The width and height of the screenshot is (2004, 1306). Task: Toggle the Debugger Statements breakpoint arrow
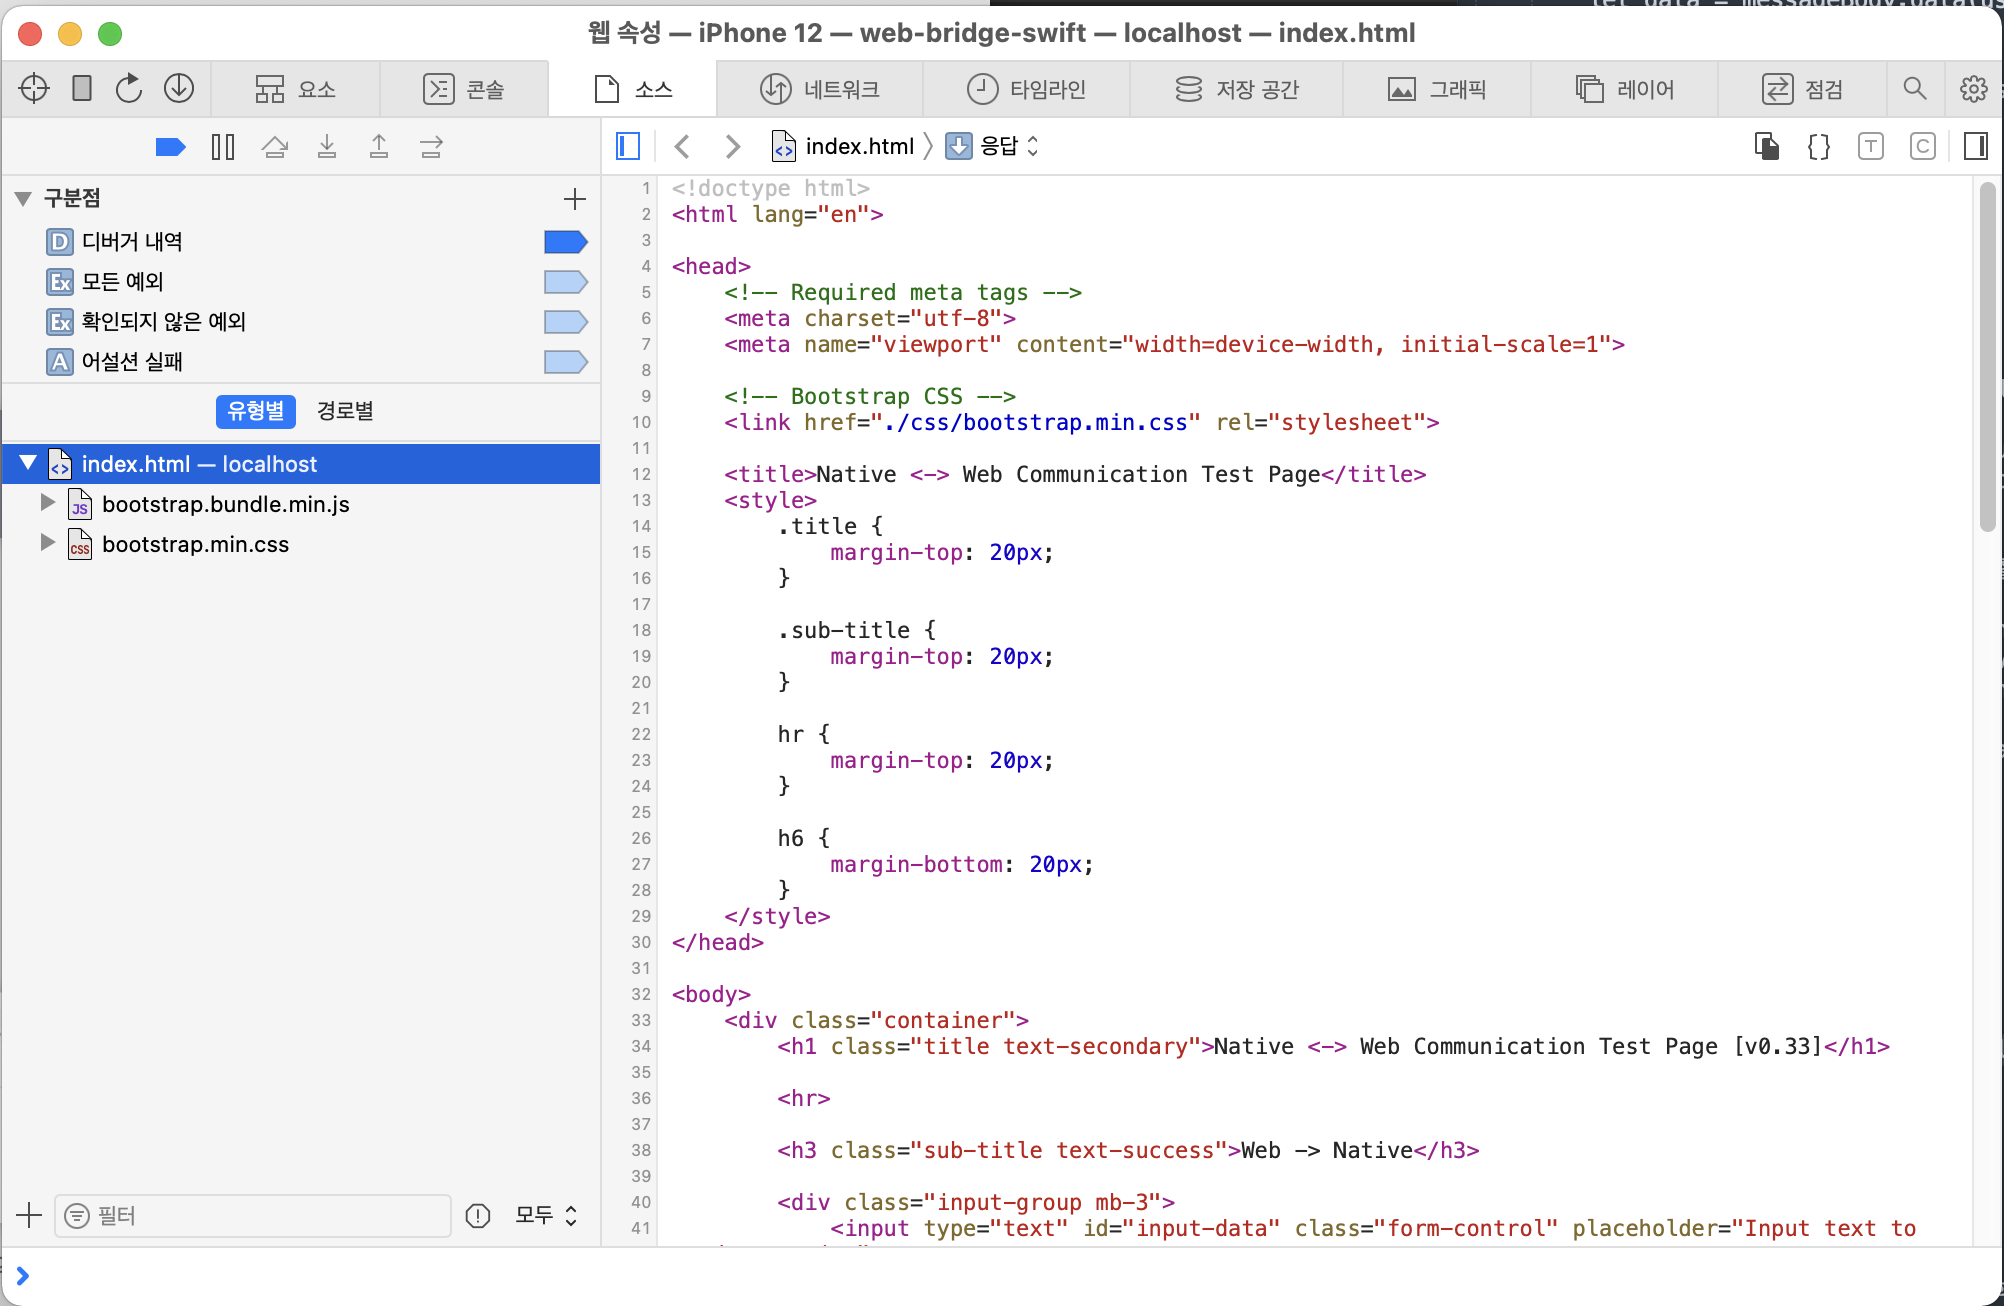pos(565,242)
